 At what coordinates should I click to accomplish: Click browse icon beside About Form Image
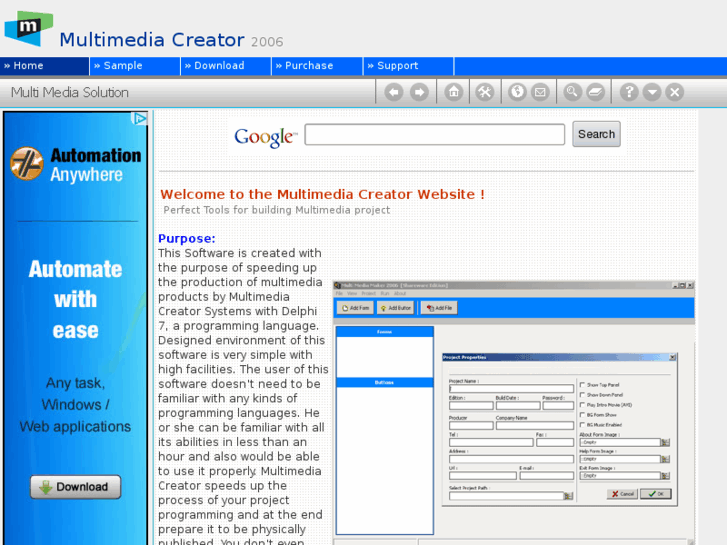tap(665, 442)
